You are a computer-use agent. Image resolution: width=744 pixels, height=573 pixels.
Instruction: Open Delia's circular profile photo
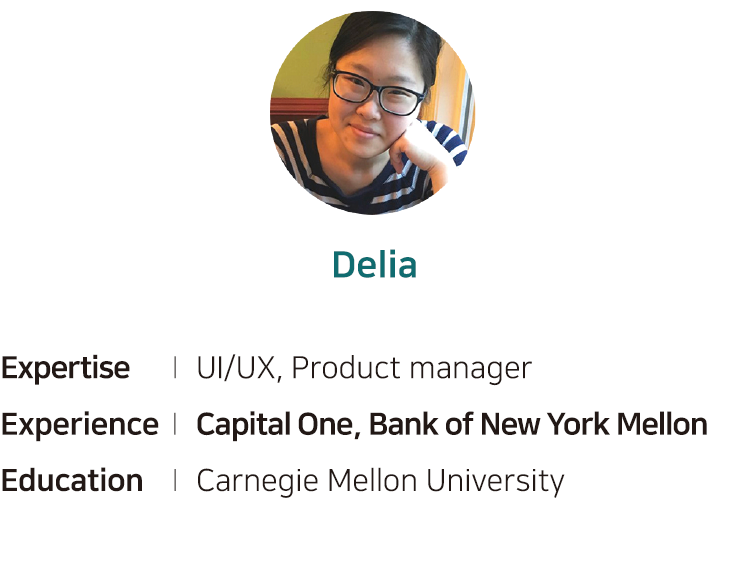[x=372, y=113]
